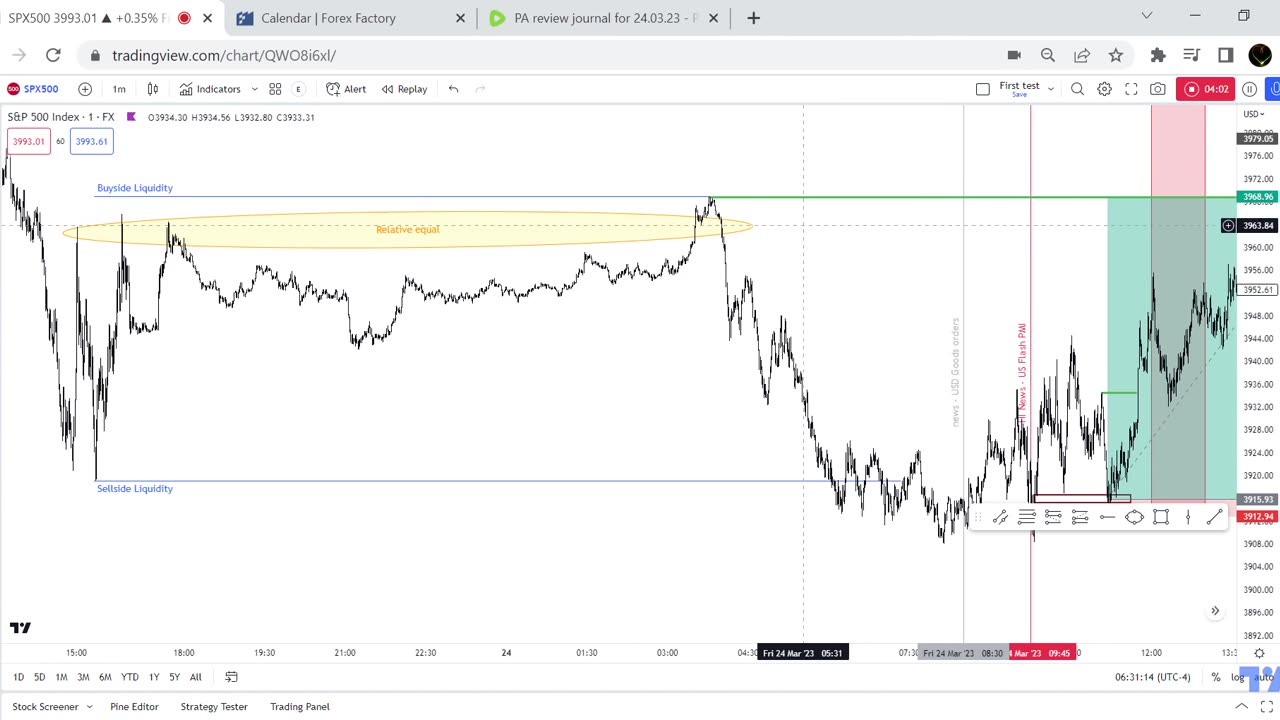Click the red 3993.01 sell button
1280x720 pixels.
28,141
